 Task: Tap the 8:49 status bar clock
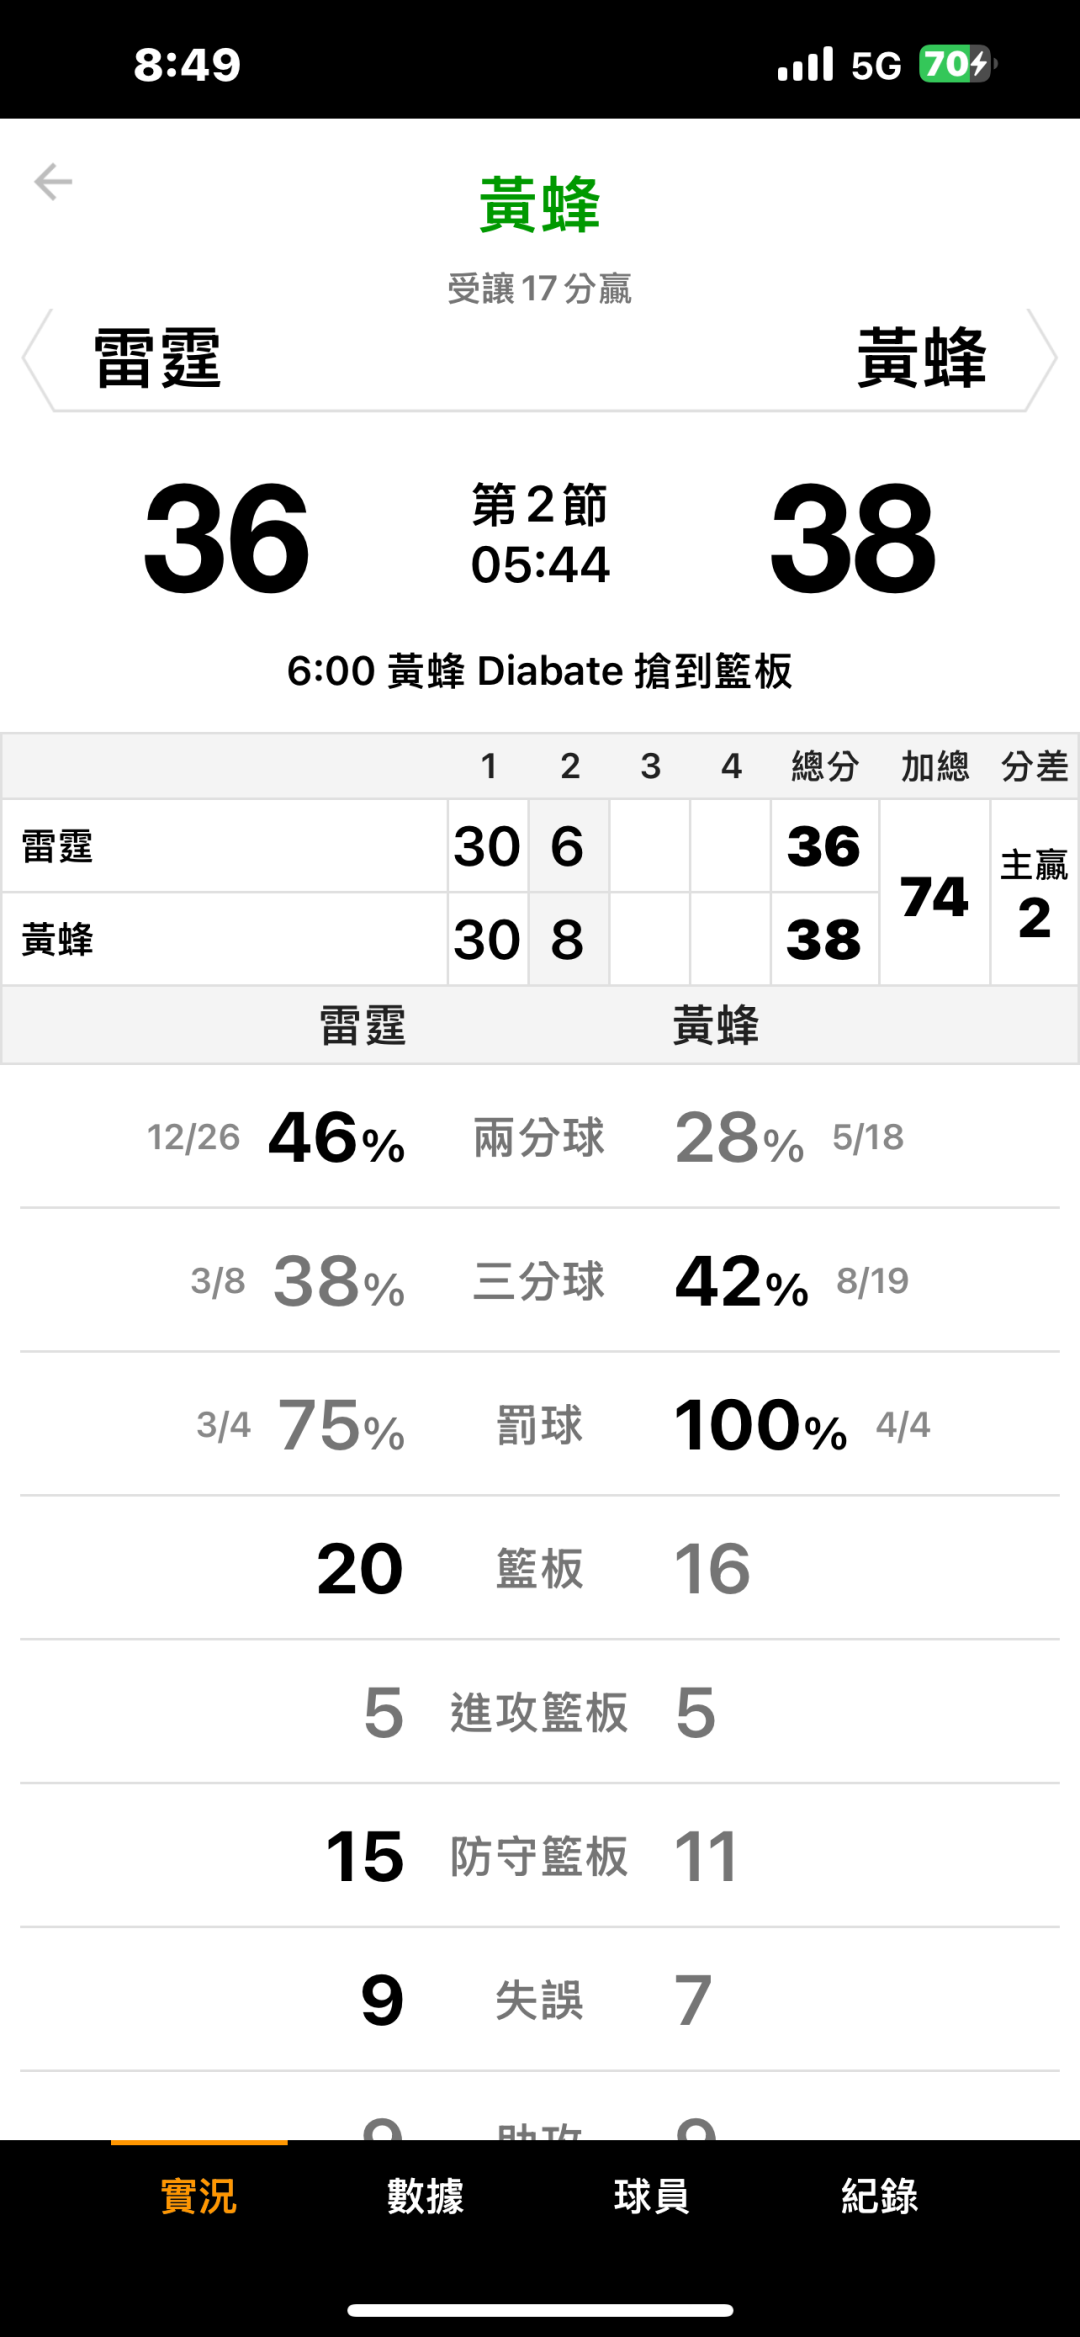pyautogui.click(x=188, y=65)
